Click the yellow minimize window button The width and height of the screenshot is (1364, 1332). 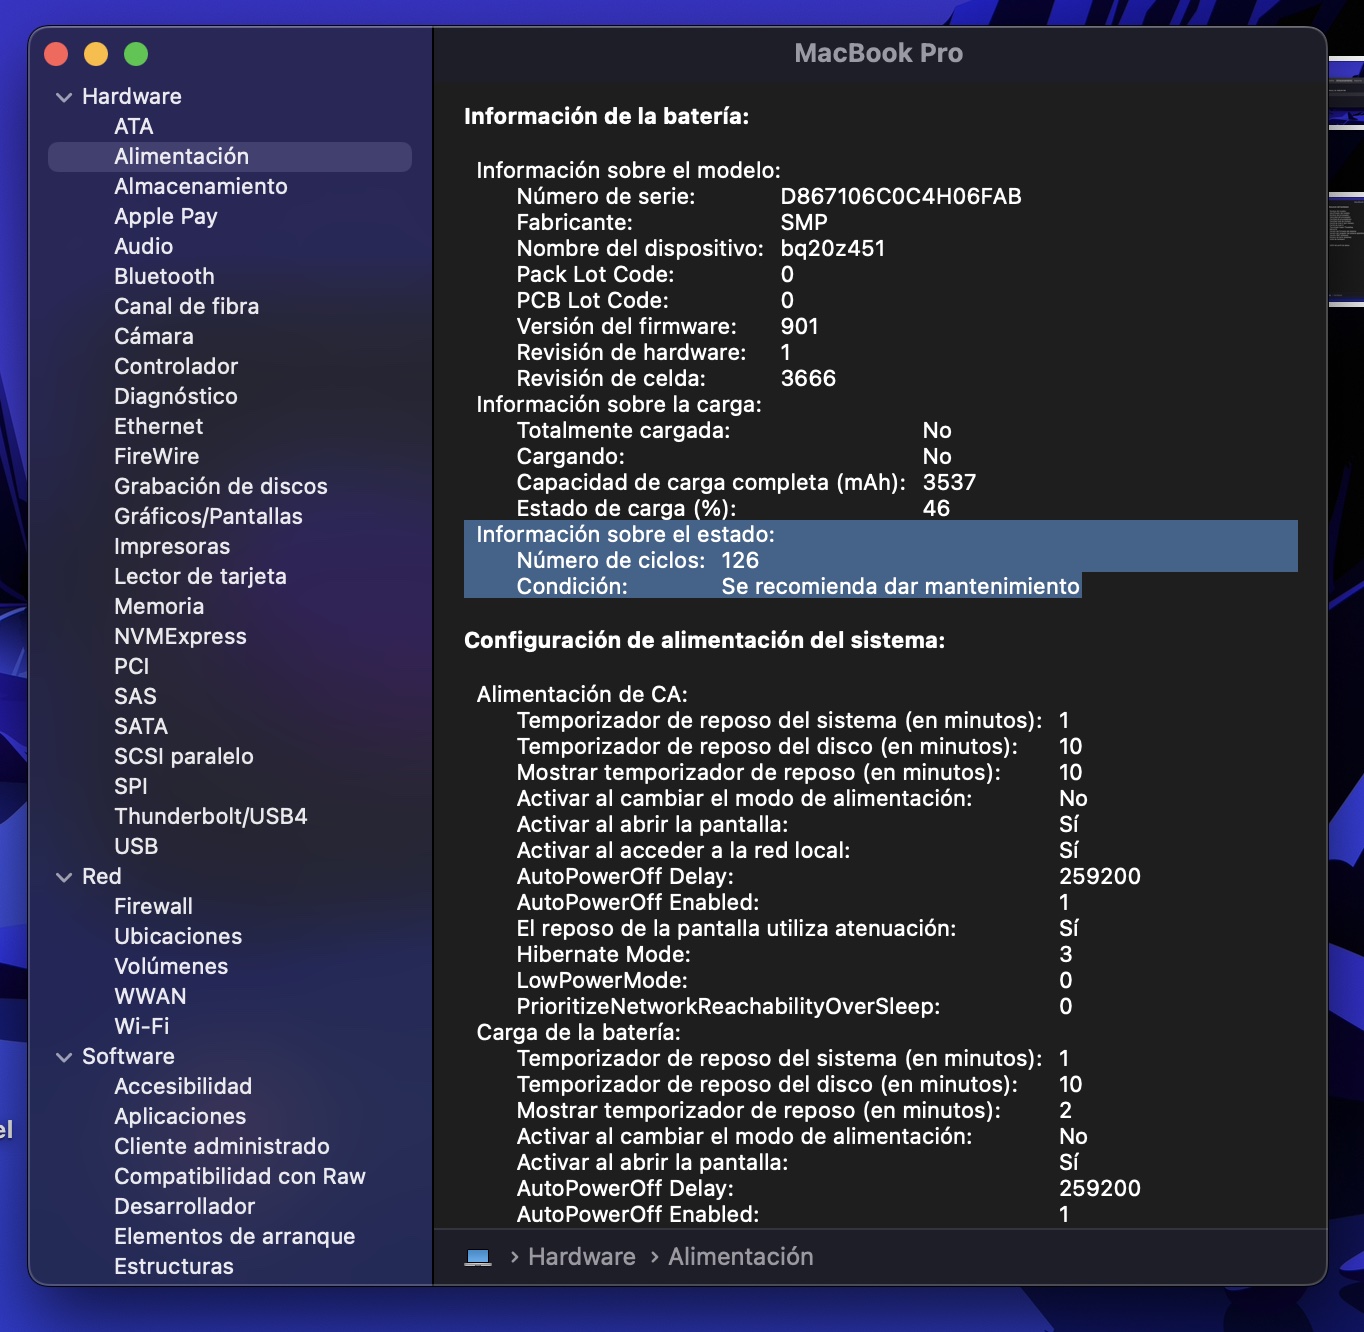96,54
